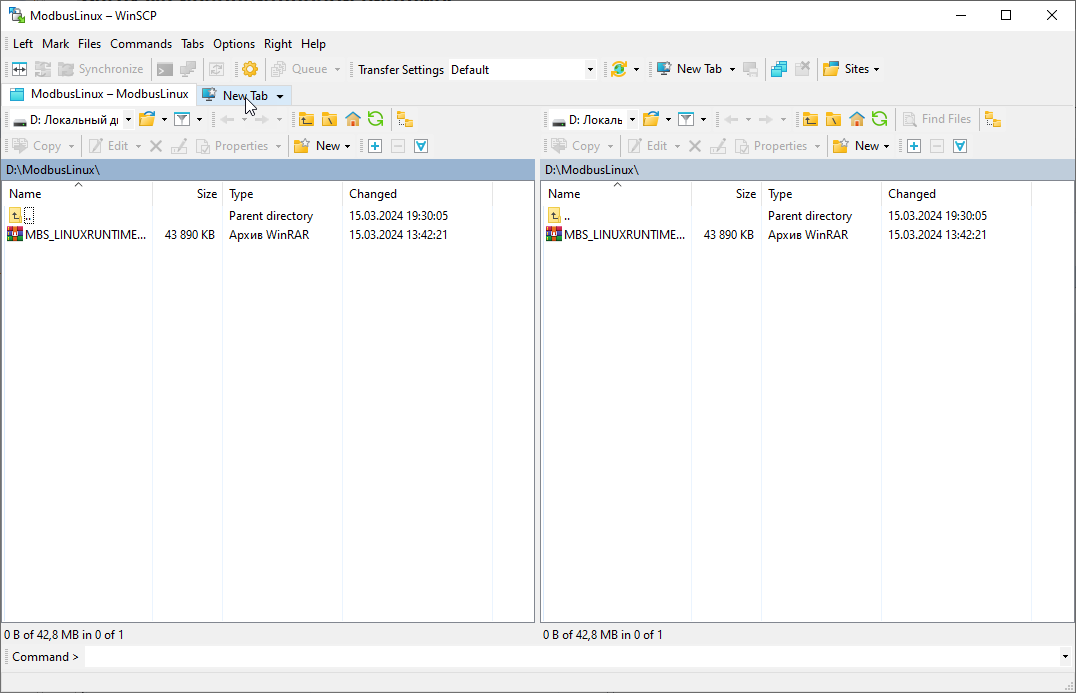Select MBS_LINUXRUNTIME archive in right panel
Image resolution: width=1076 pixels, height=693 pixels.
pos(624,235)
